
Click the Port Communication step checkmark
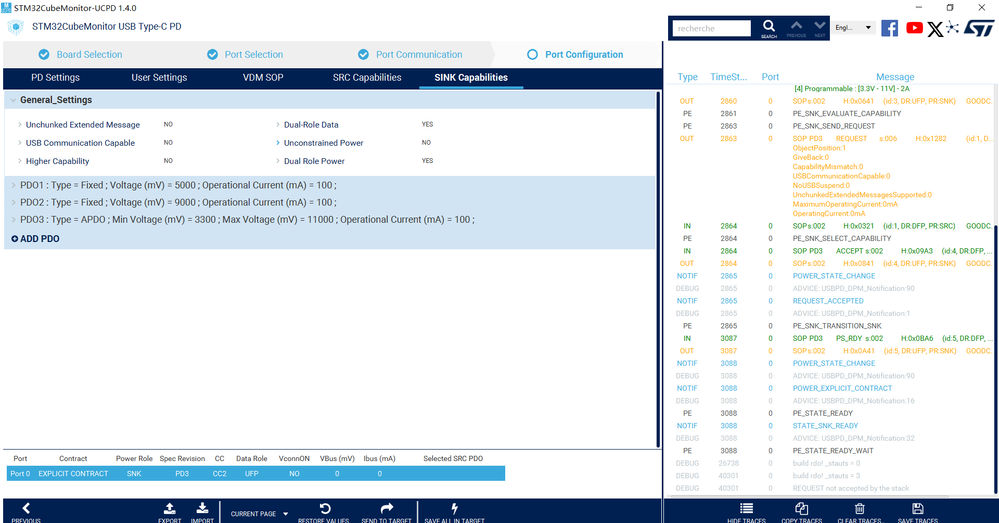pyautogui.click(x=363, y=55)
